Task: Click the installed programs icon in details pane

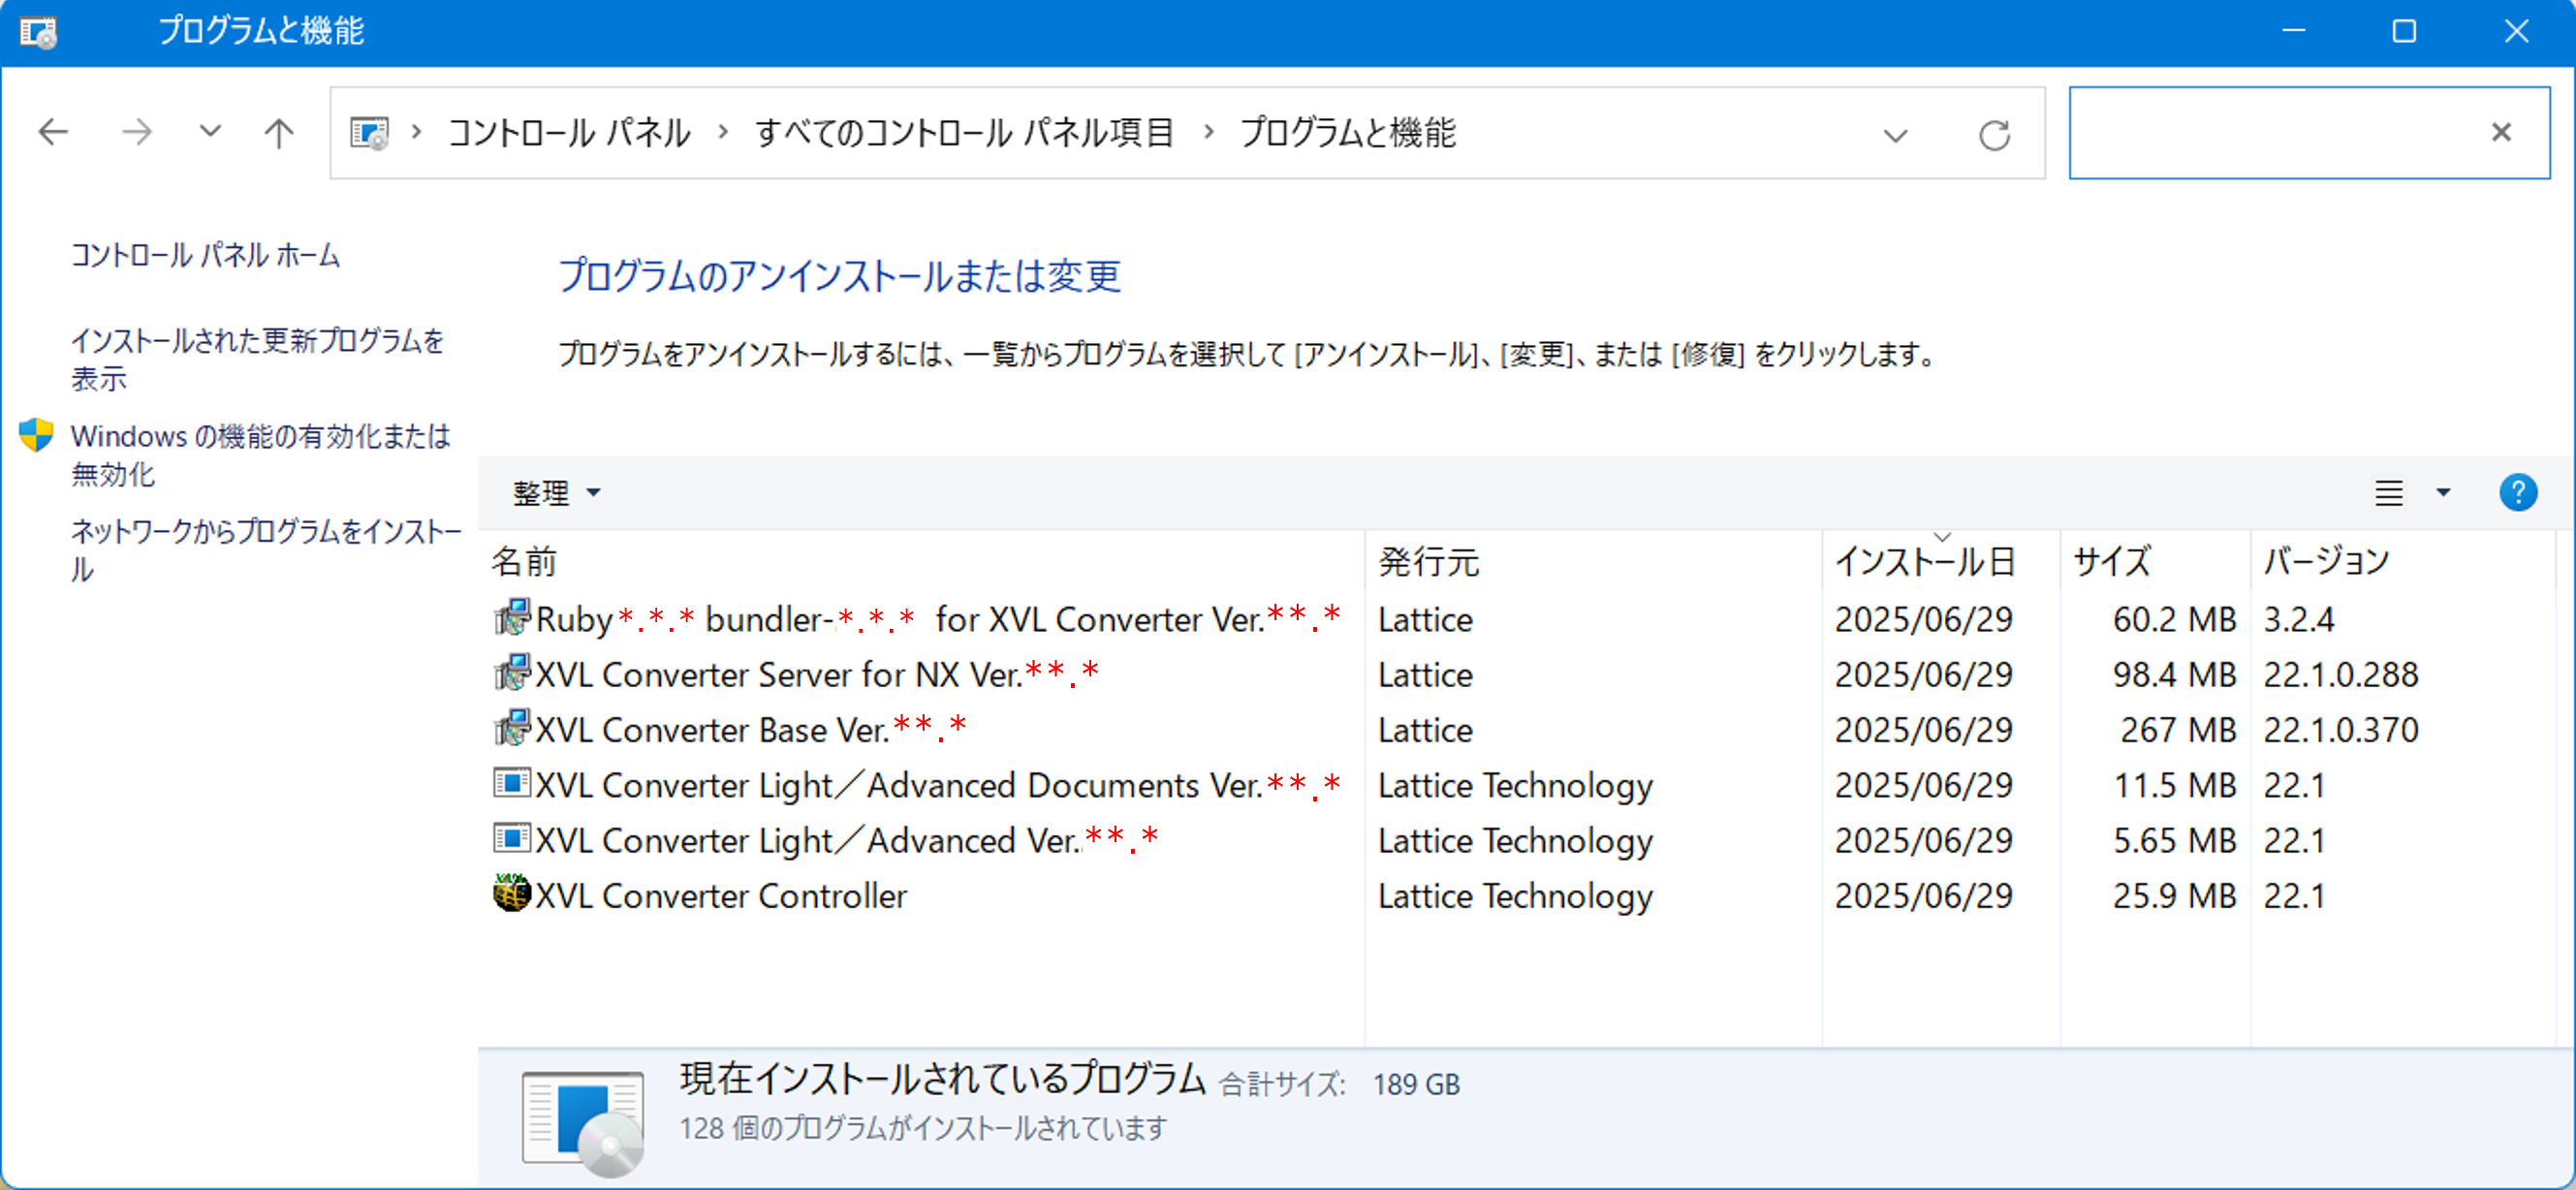Action: click(x=582, y=1122)
